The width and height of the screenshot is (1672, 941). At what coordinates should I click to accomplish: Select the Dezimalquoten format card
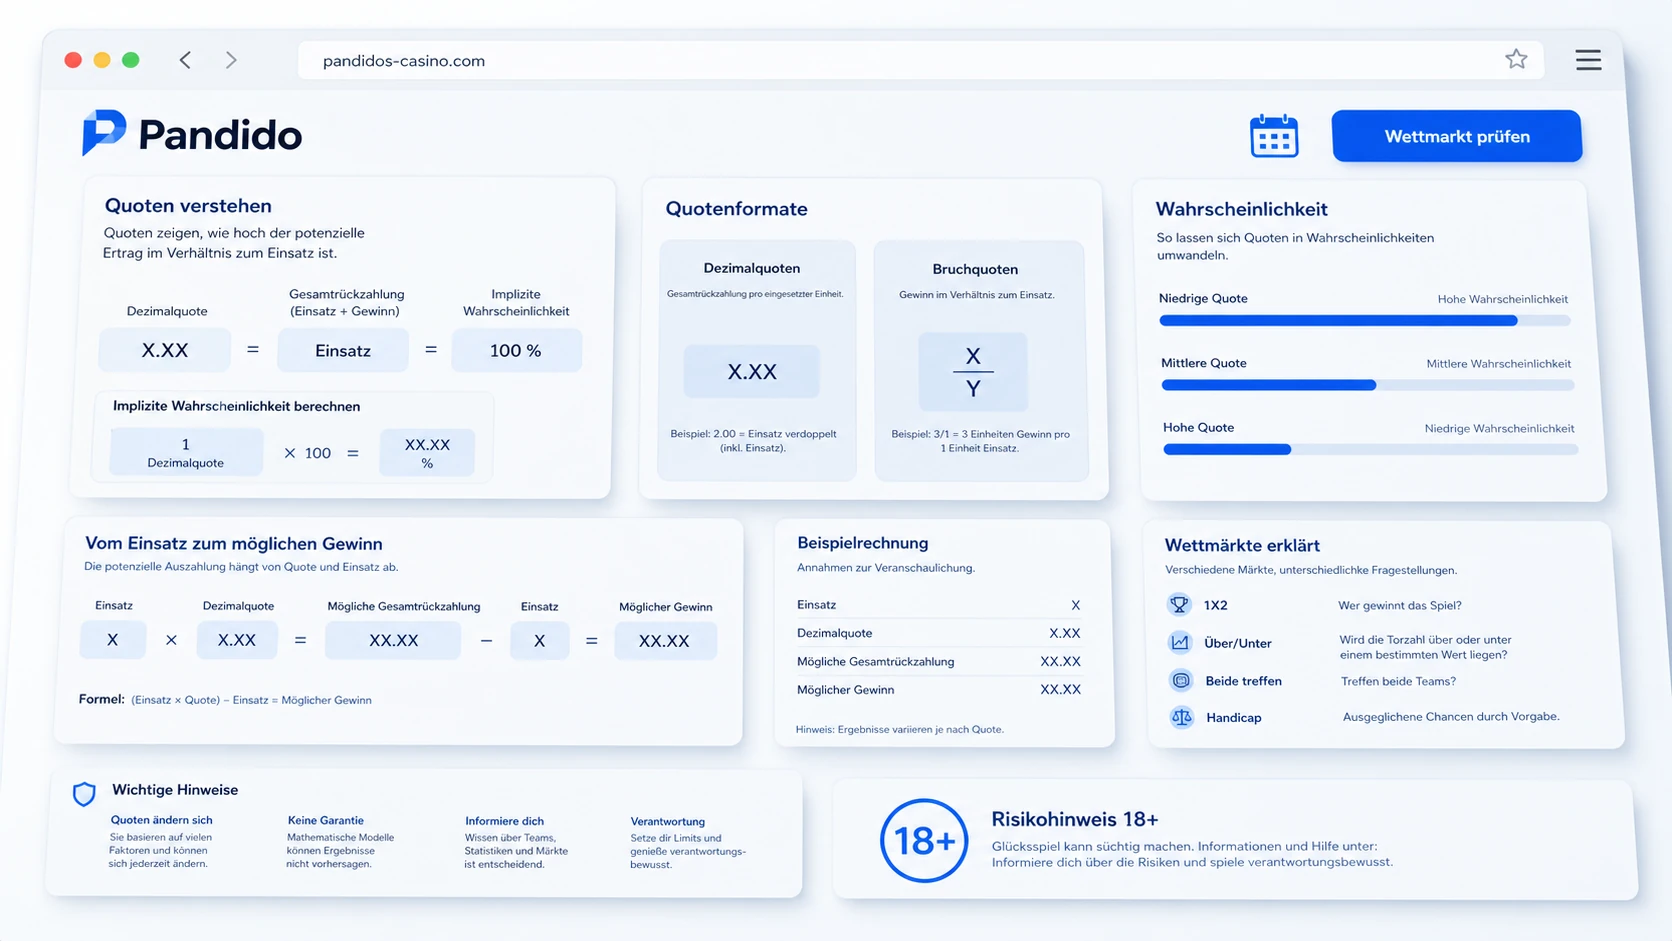pos(756,360)
